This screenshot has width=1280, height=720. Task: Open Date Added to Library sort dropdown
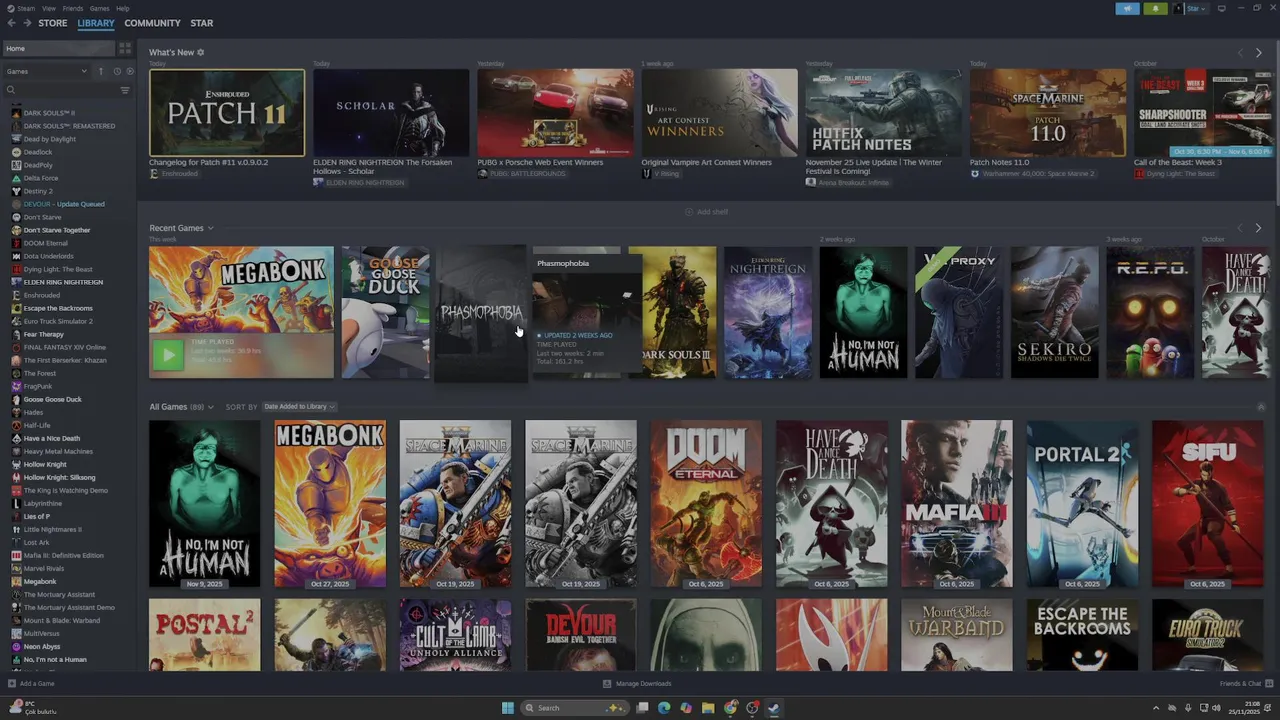299,407
